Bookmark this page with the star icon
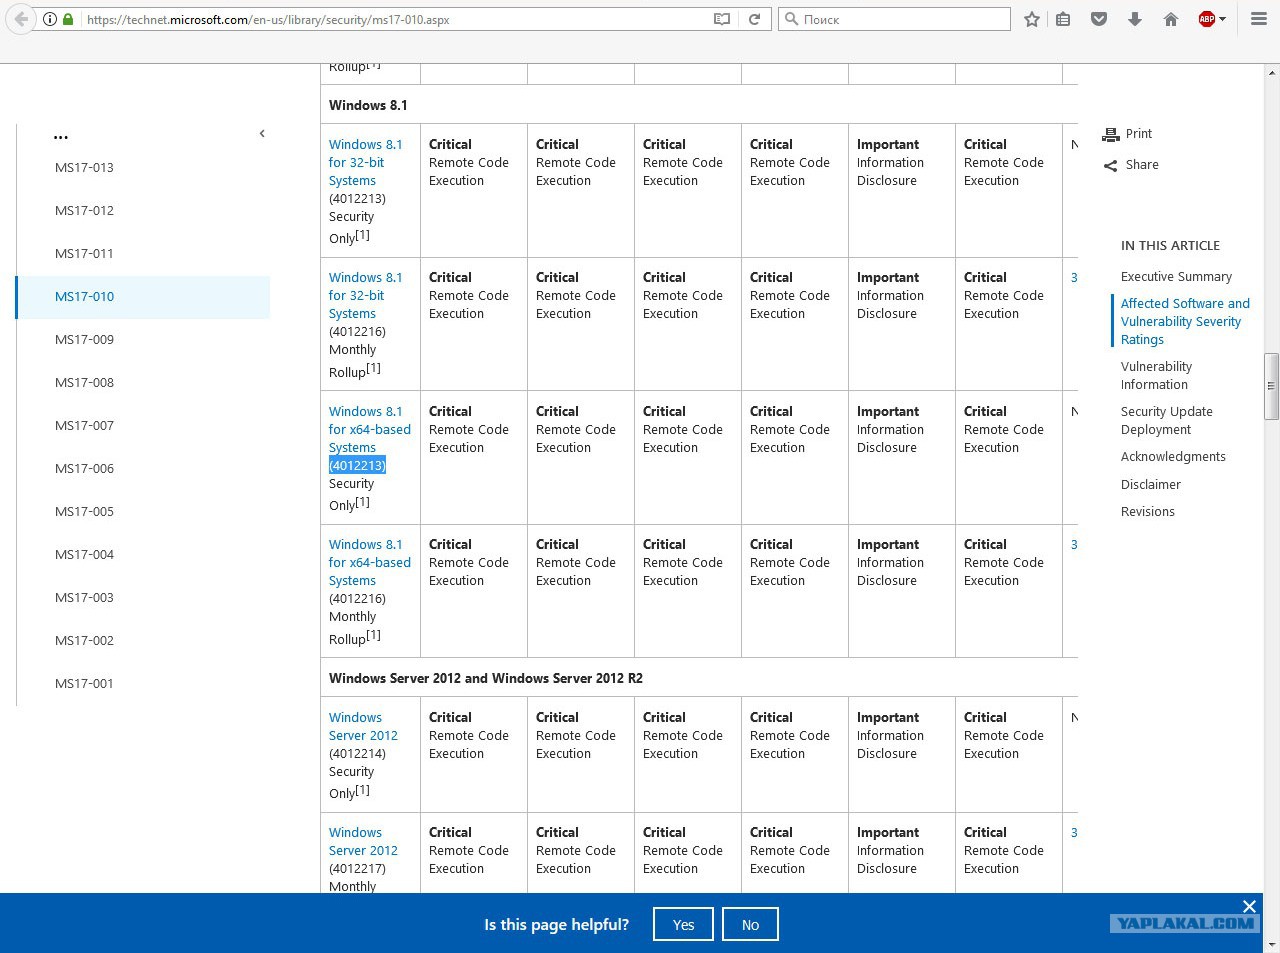This screenshot has height=953, width=1280. point(1032,19)
